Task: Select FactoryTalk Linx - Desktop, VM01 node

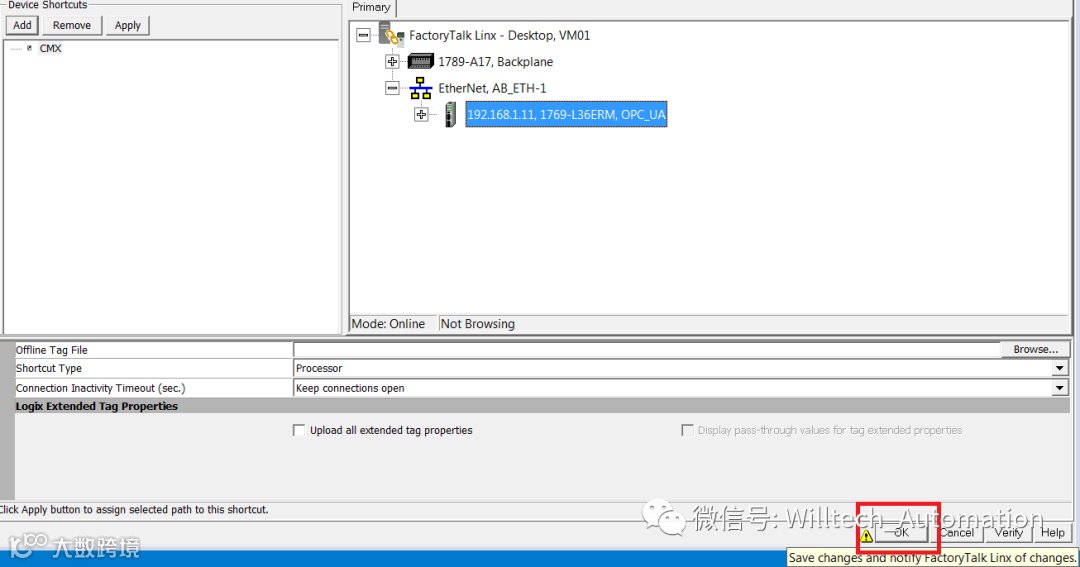Action: 499,35
